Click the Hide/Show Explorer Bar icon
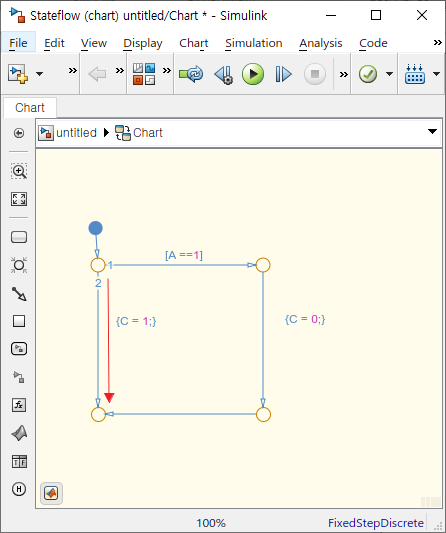This screenshot has height=533, width=446. coord(19,133)
